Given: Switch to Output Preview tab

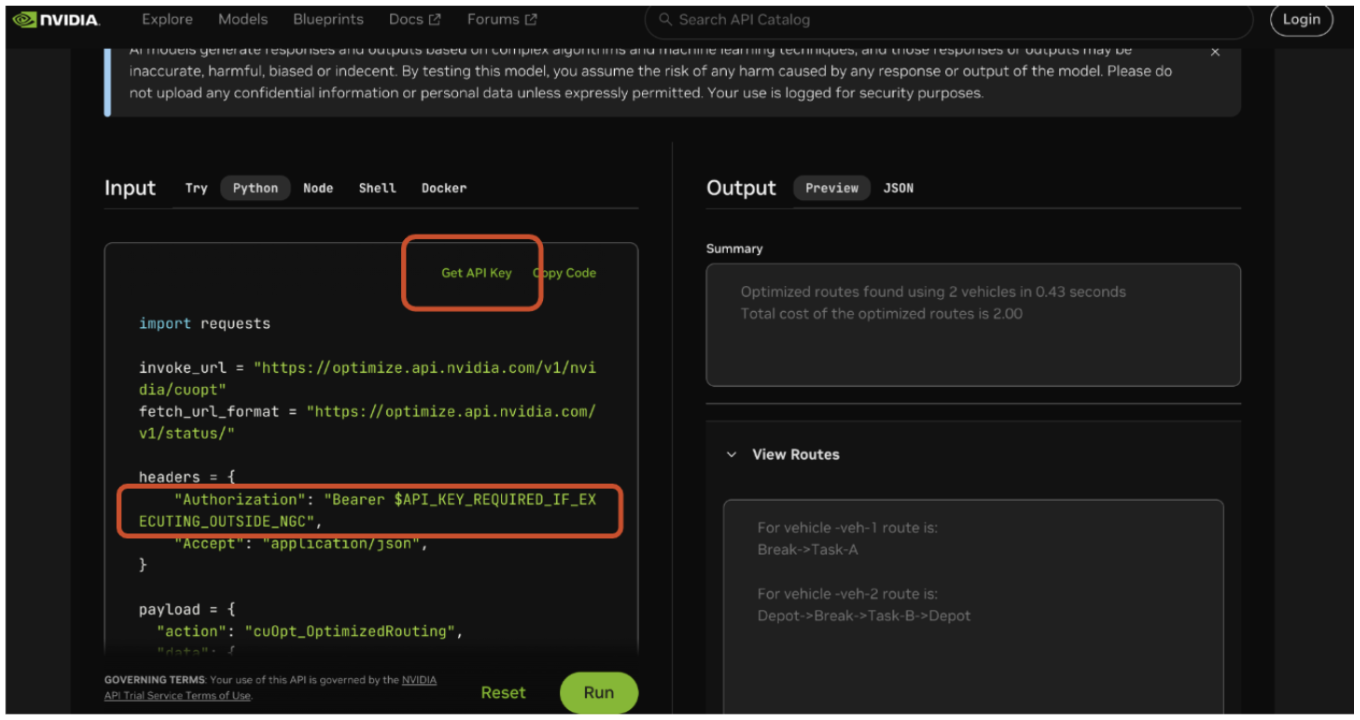Looking at the screenshot, I should click(x=832, y=188).
